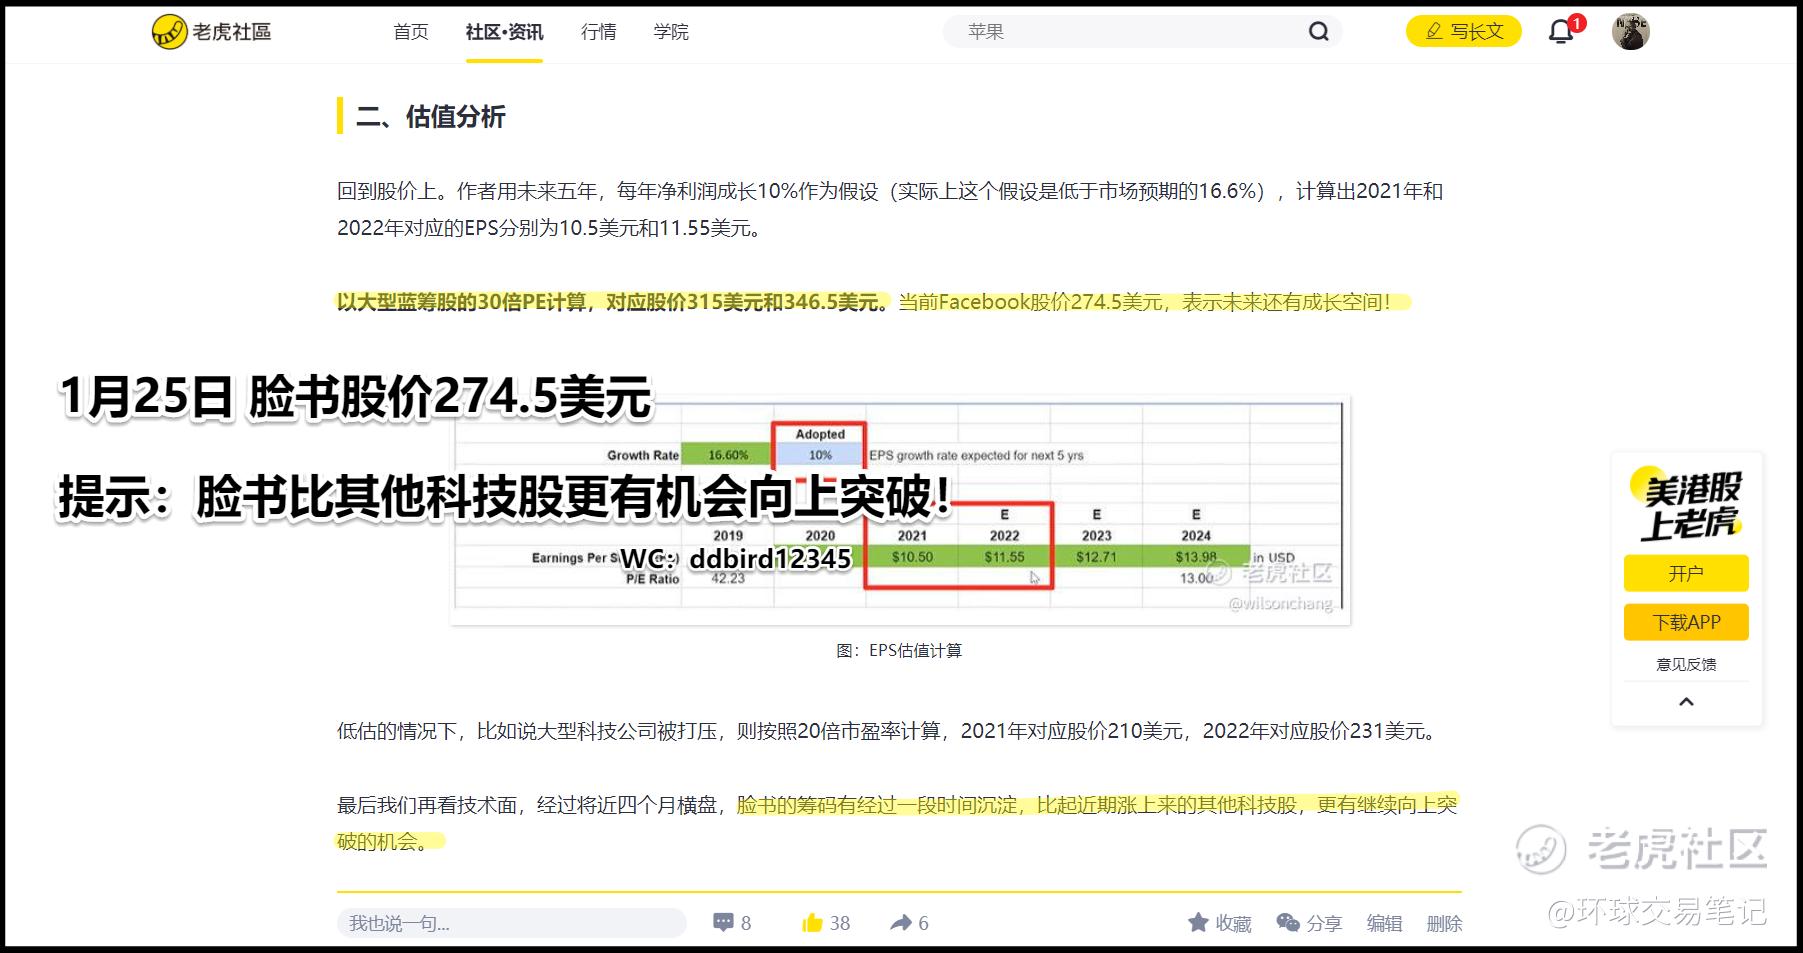Viewport: 1803px width, 953px height.
Task: Open the 学院 navigation tab
Action: point(671,32)
